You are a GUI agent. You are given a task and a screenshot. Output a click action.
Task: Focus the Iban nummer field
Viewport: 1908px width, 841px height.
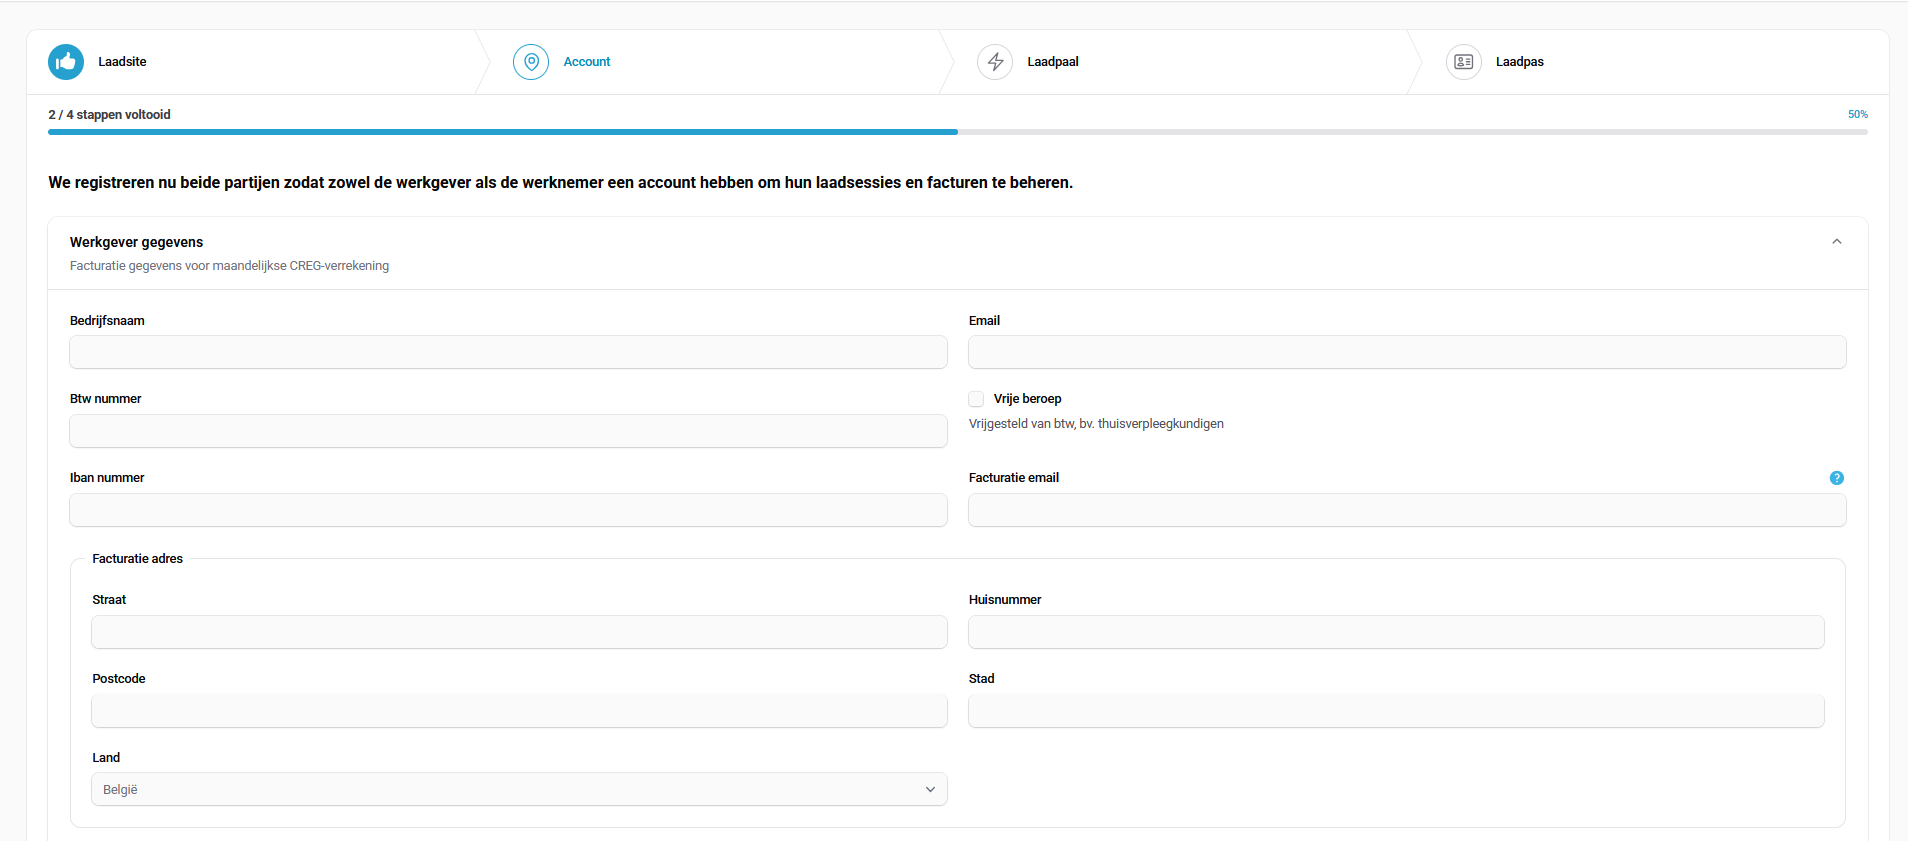(508, 510)
